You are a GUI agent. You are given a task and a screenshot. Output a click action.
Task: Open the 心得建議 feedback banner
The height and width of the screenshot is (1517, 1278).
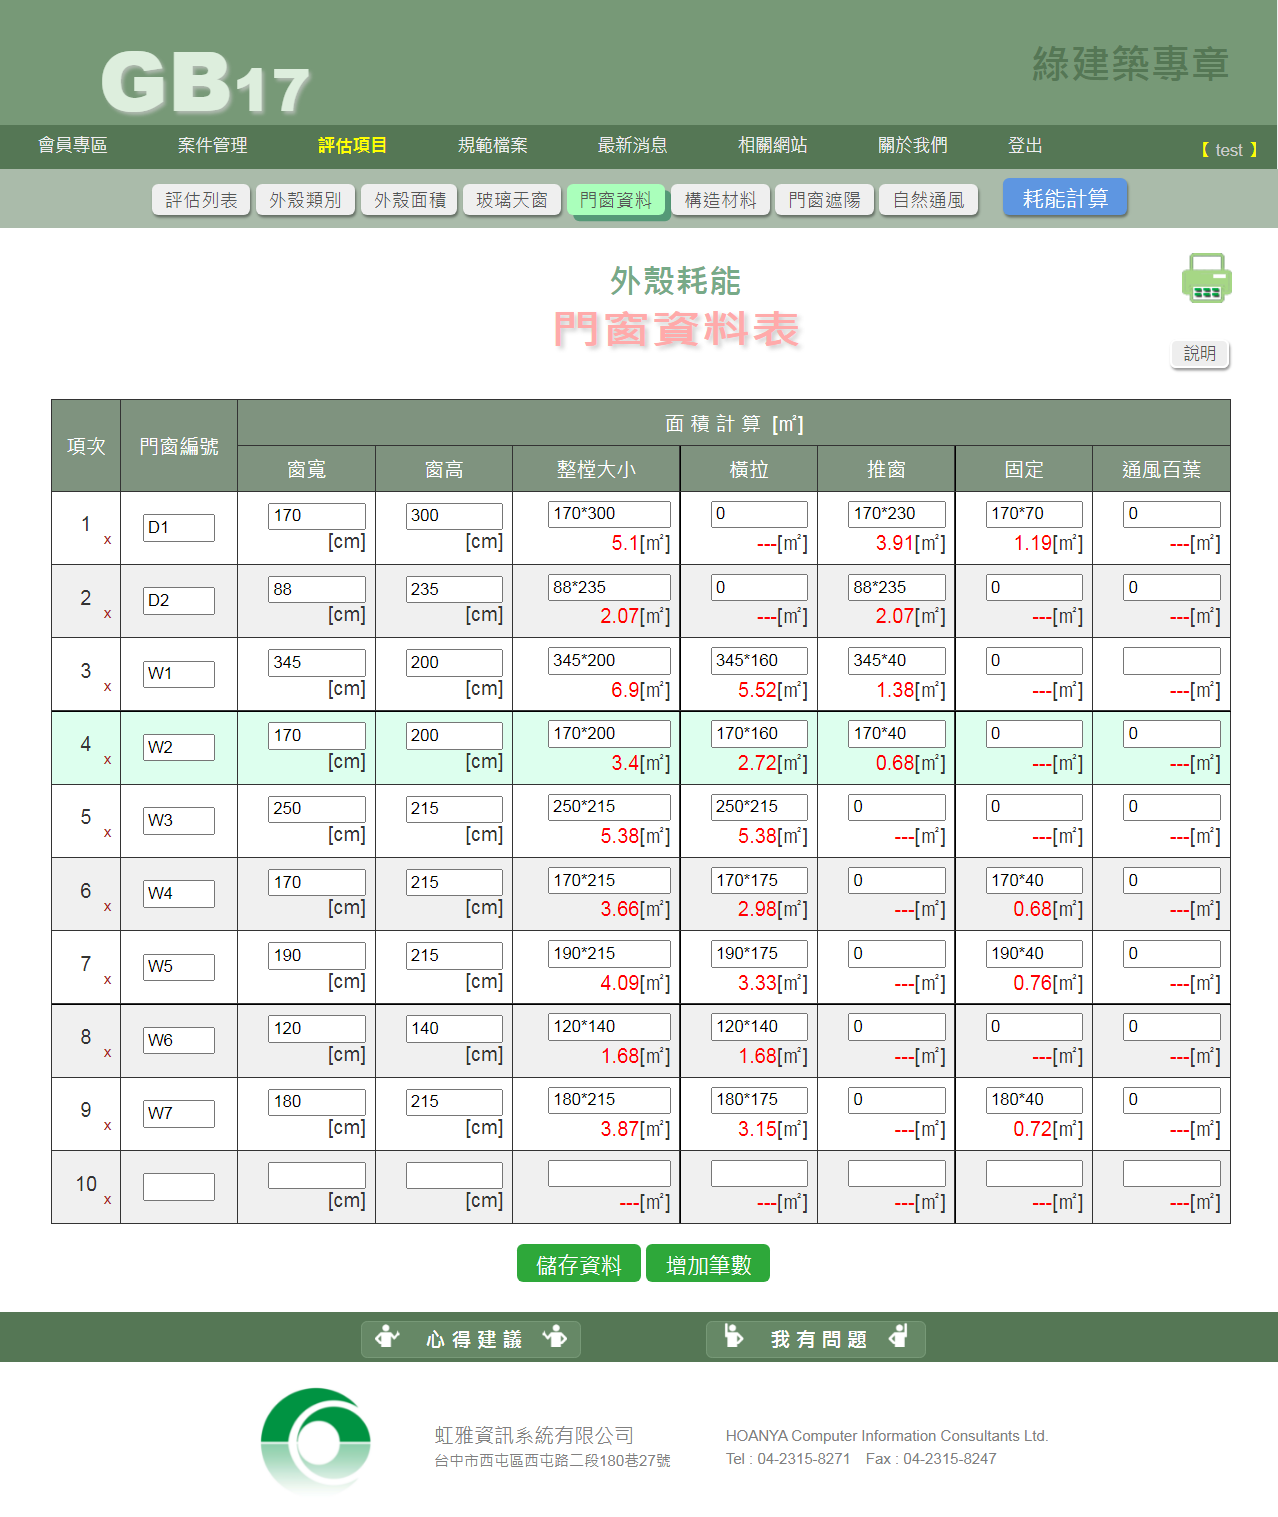(x=471, y=1339)
